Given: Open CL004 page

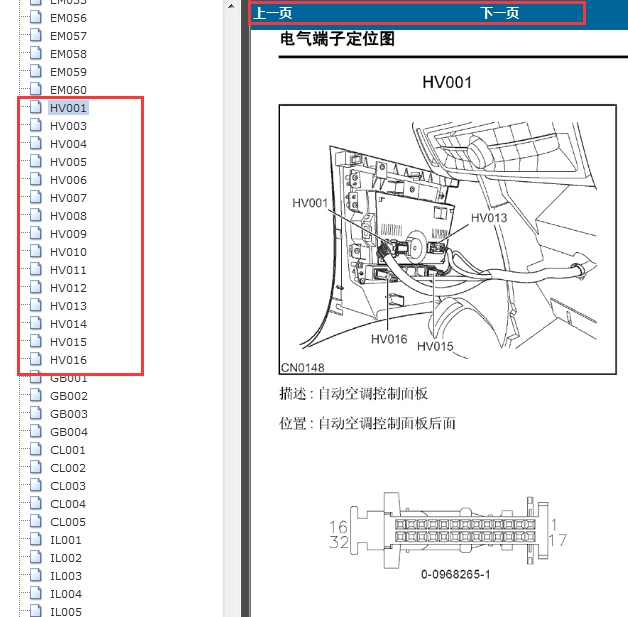Looking at the screenshot, I should 68,504.
